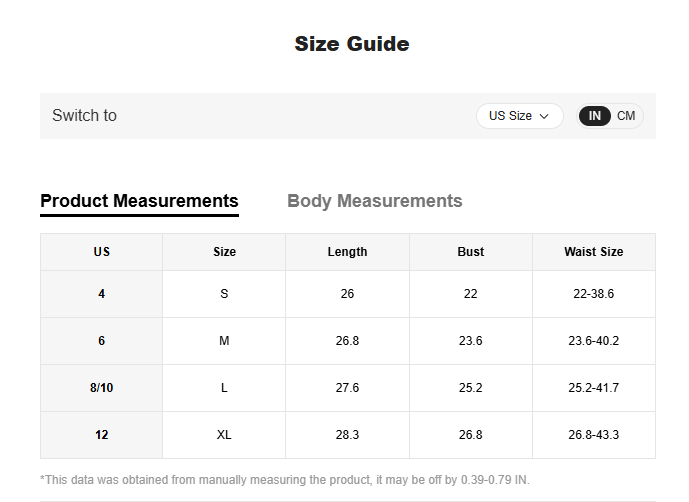Image resolution: width=689 pixels, height=502 pixels.
Task: Click the S size cell
Action: pyautogui.click(x=224, y=294)
